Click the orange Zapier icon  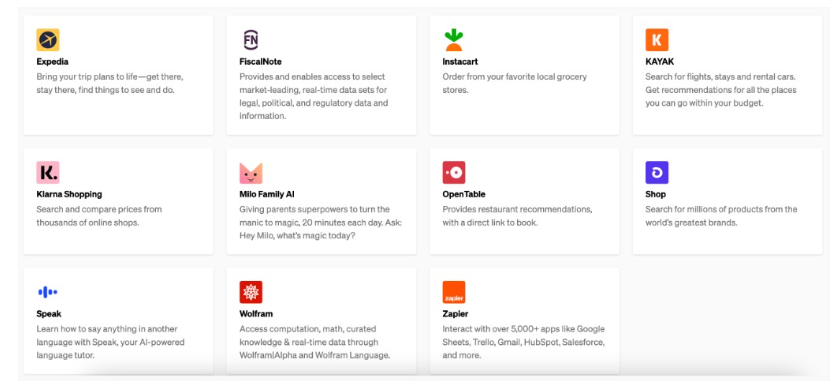click(454, 292)
